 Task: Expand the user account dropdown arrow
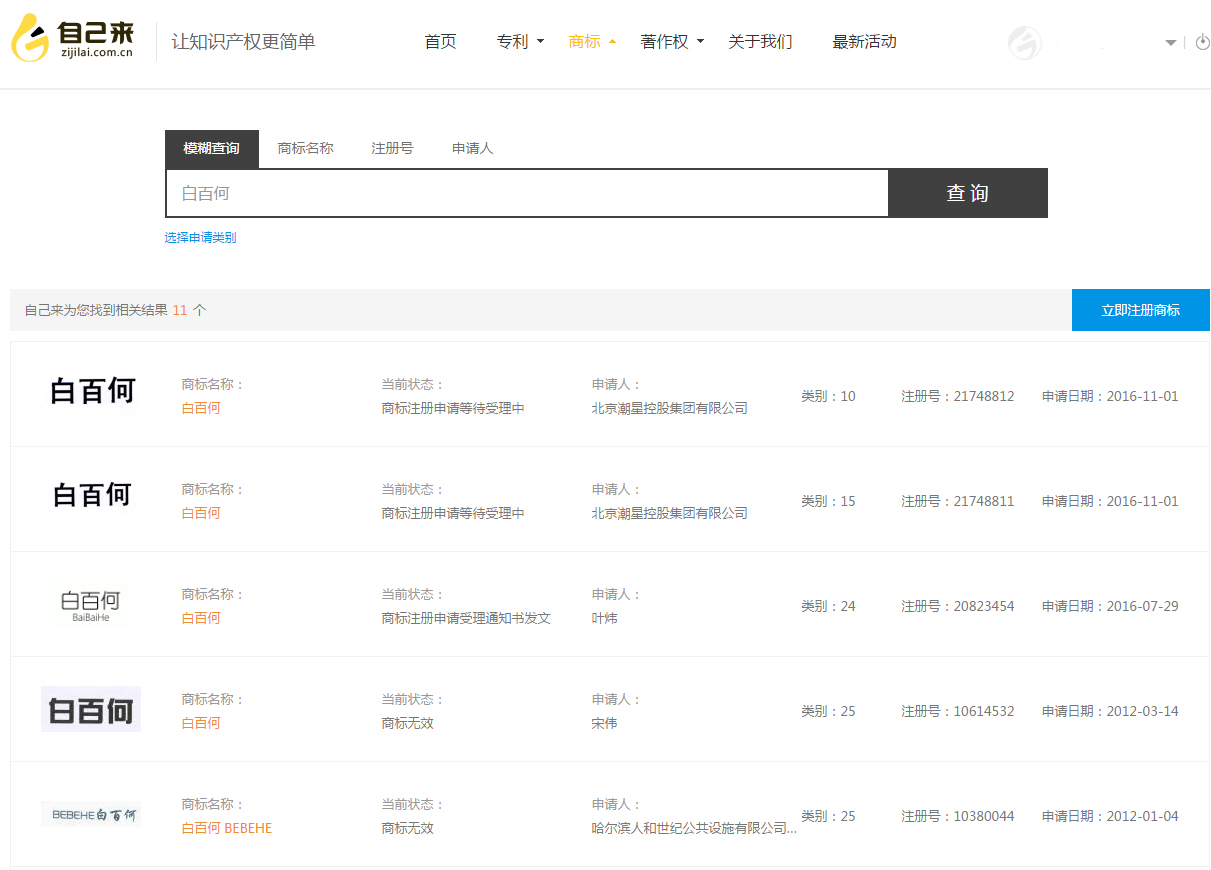point(1171,43)
